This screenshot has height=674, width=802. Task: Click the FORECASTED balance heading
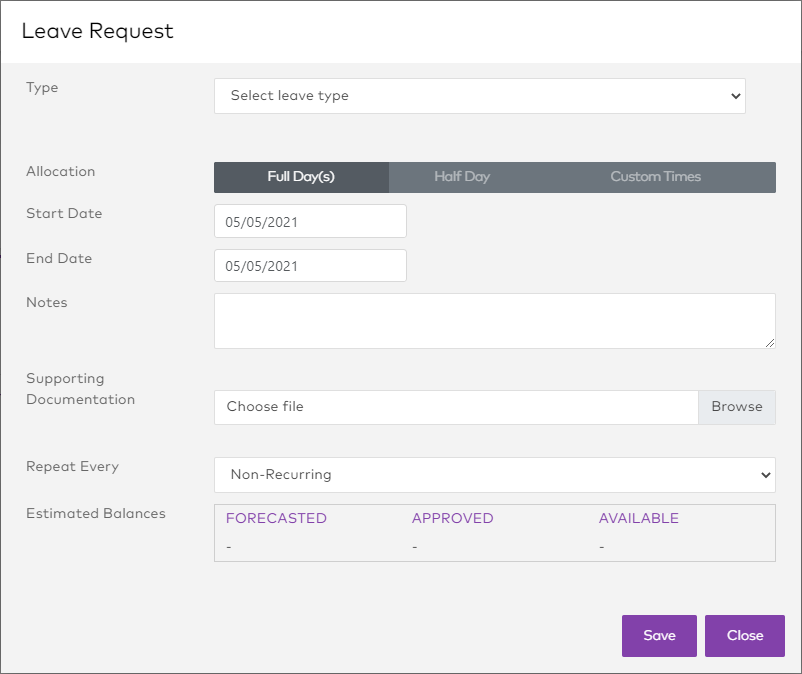[276, 518]
